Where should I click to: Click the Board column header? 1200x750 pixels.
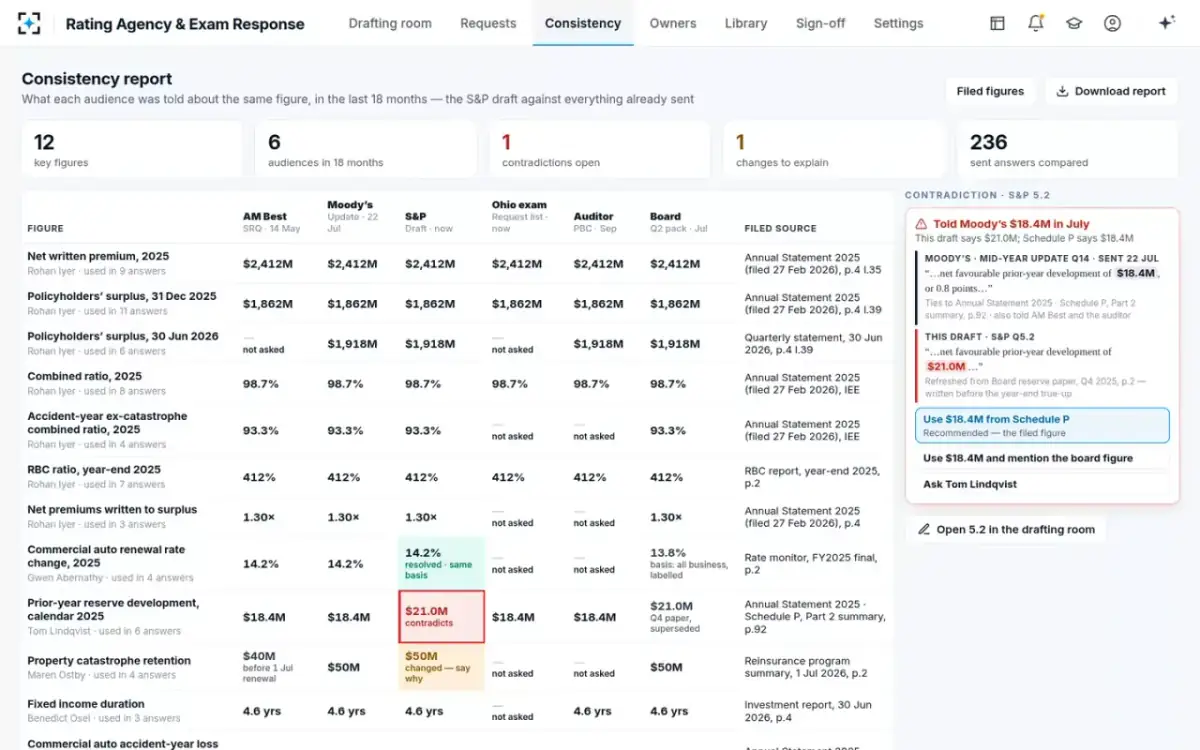coord(677,222)
